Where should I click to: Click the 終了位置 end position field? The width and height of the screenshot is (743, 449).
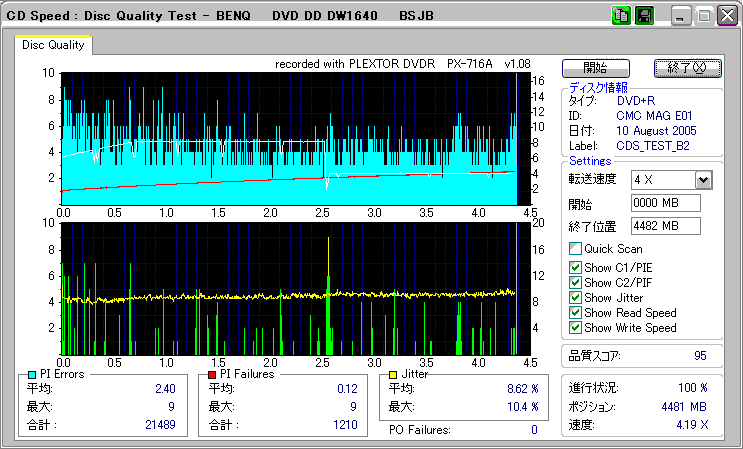point(665,225)
